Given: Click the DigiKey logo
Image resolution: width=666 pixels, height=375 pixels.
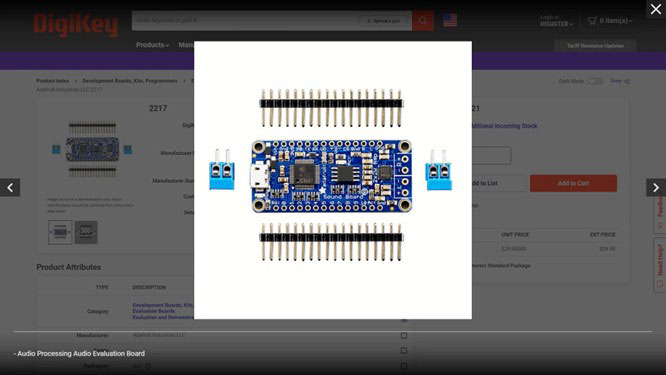Looking at the screenshot, I should [x=76, y=25].
